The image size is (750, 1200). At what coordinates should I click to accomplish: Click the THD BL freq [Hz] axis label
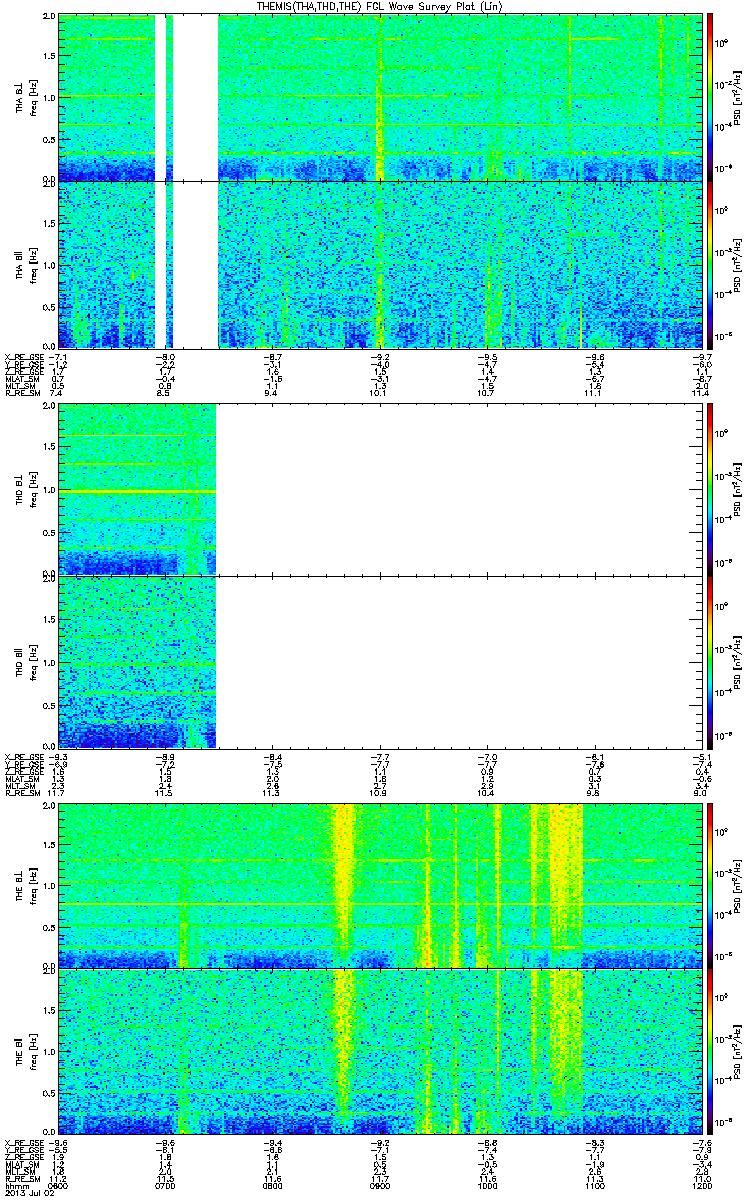click(25, 488)
